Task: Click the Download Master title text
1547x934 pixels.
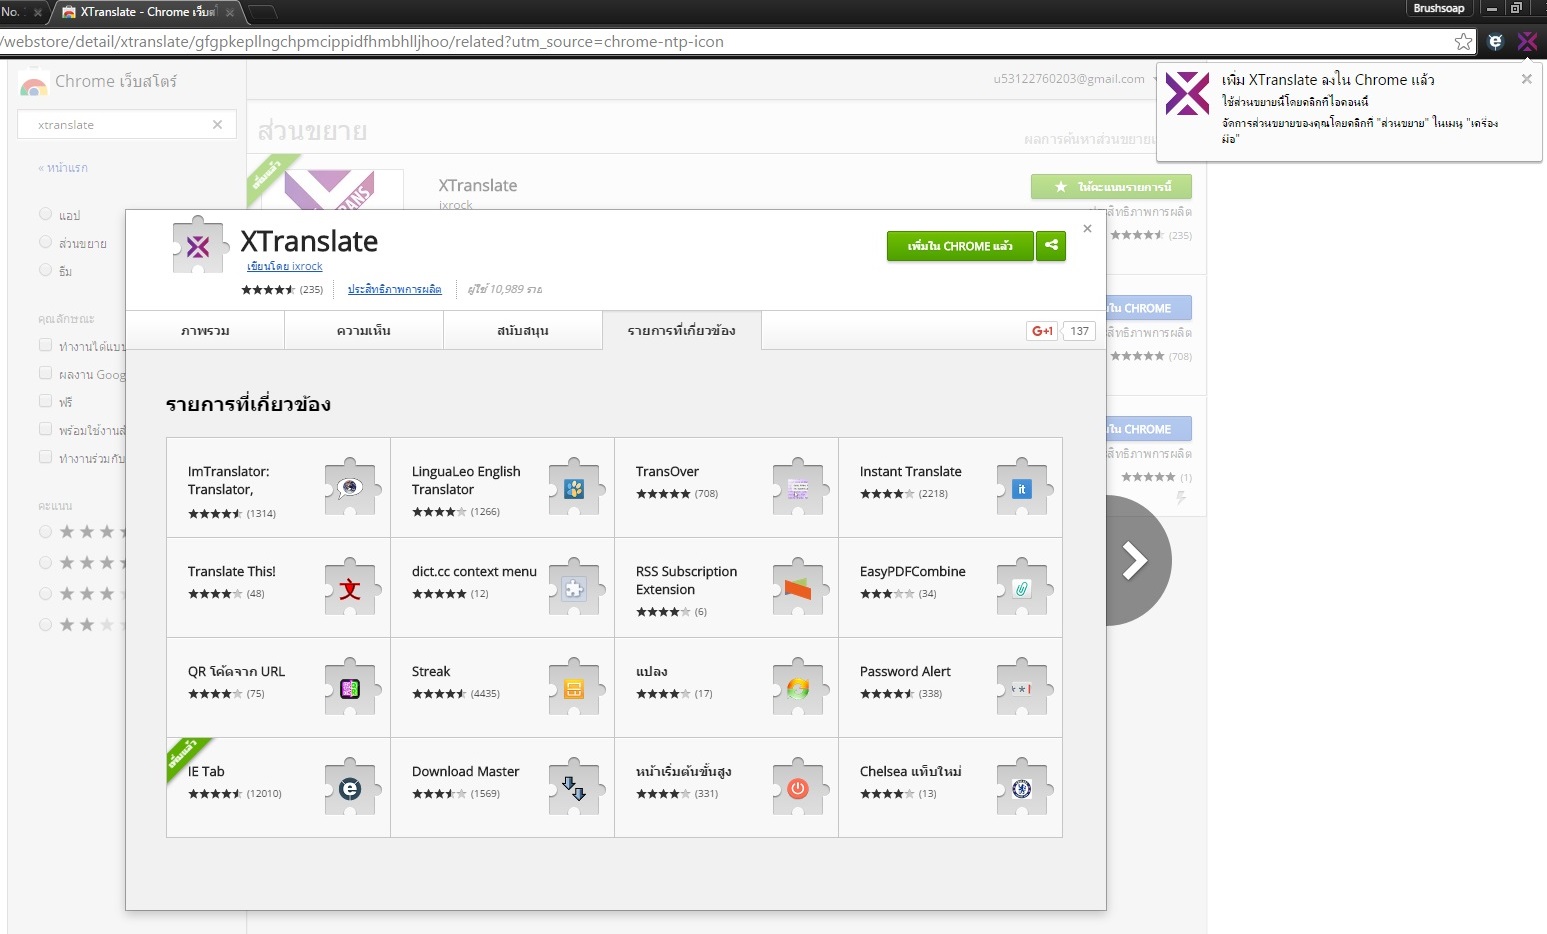Action: pyautogui.click(x=466, y=772)
